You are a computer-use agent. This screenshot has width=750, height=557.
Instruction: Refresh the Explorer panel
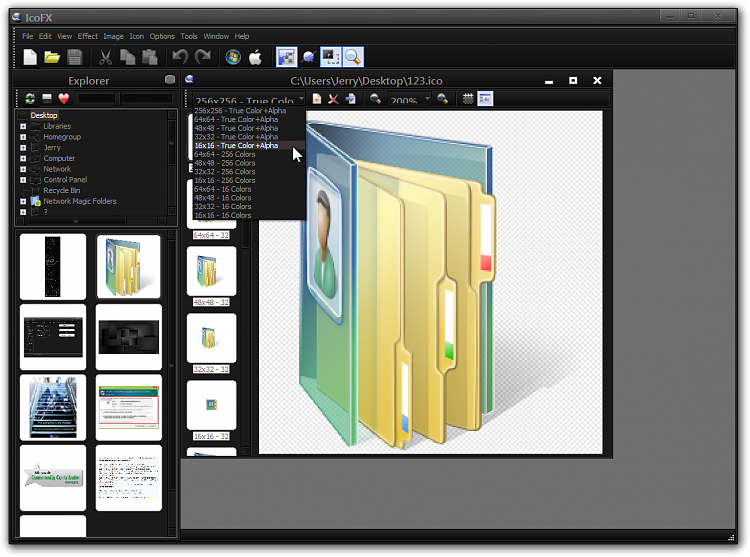[x=30, y=99]
